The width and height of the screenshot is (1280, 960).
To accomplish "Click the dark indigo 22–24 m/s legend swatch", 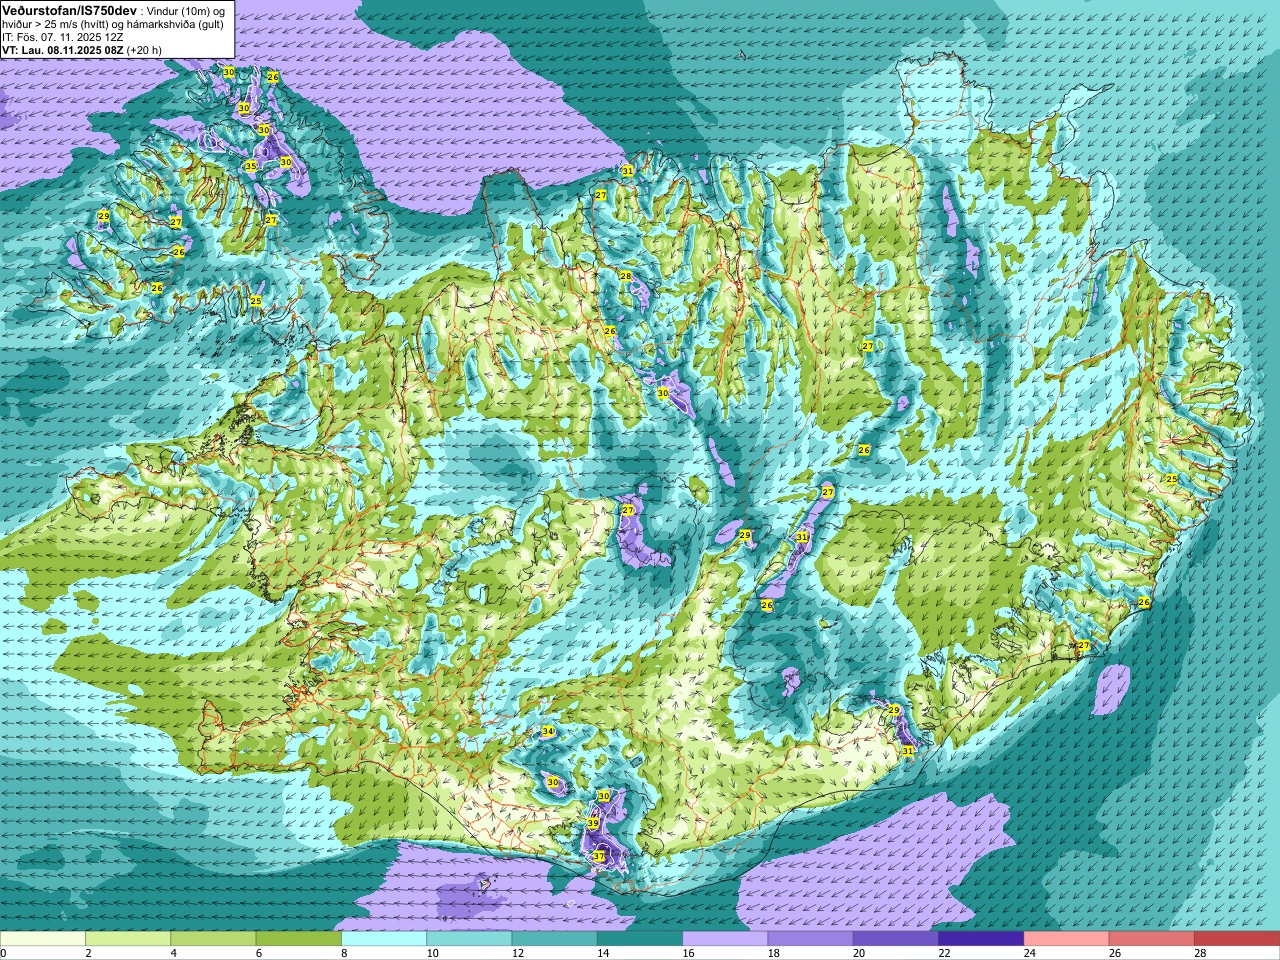I will point(981,939).
